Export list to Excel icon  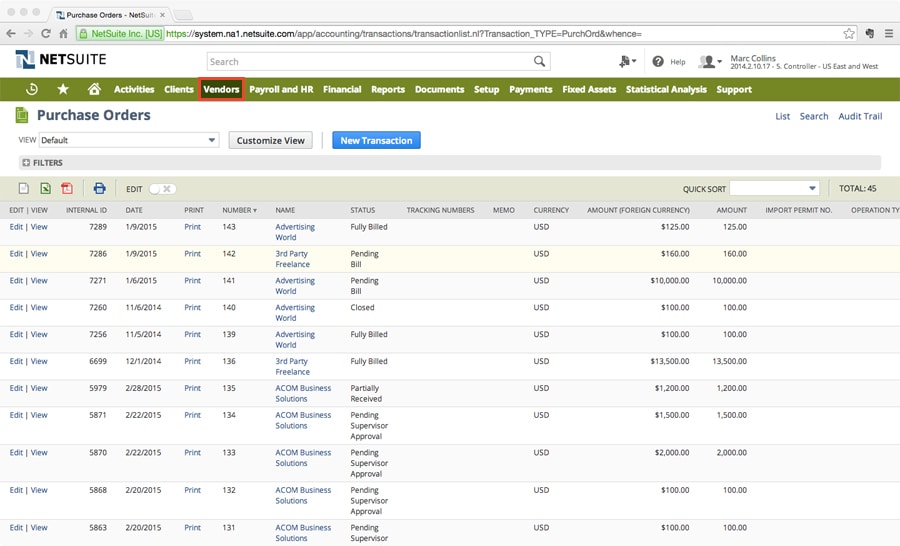pyautogui.click(x=45, y=188)
